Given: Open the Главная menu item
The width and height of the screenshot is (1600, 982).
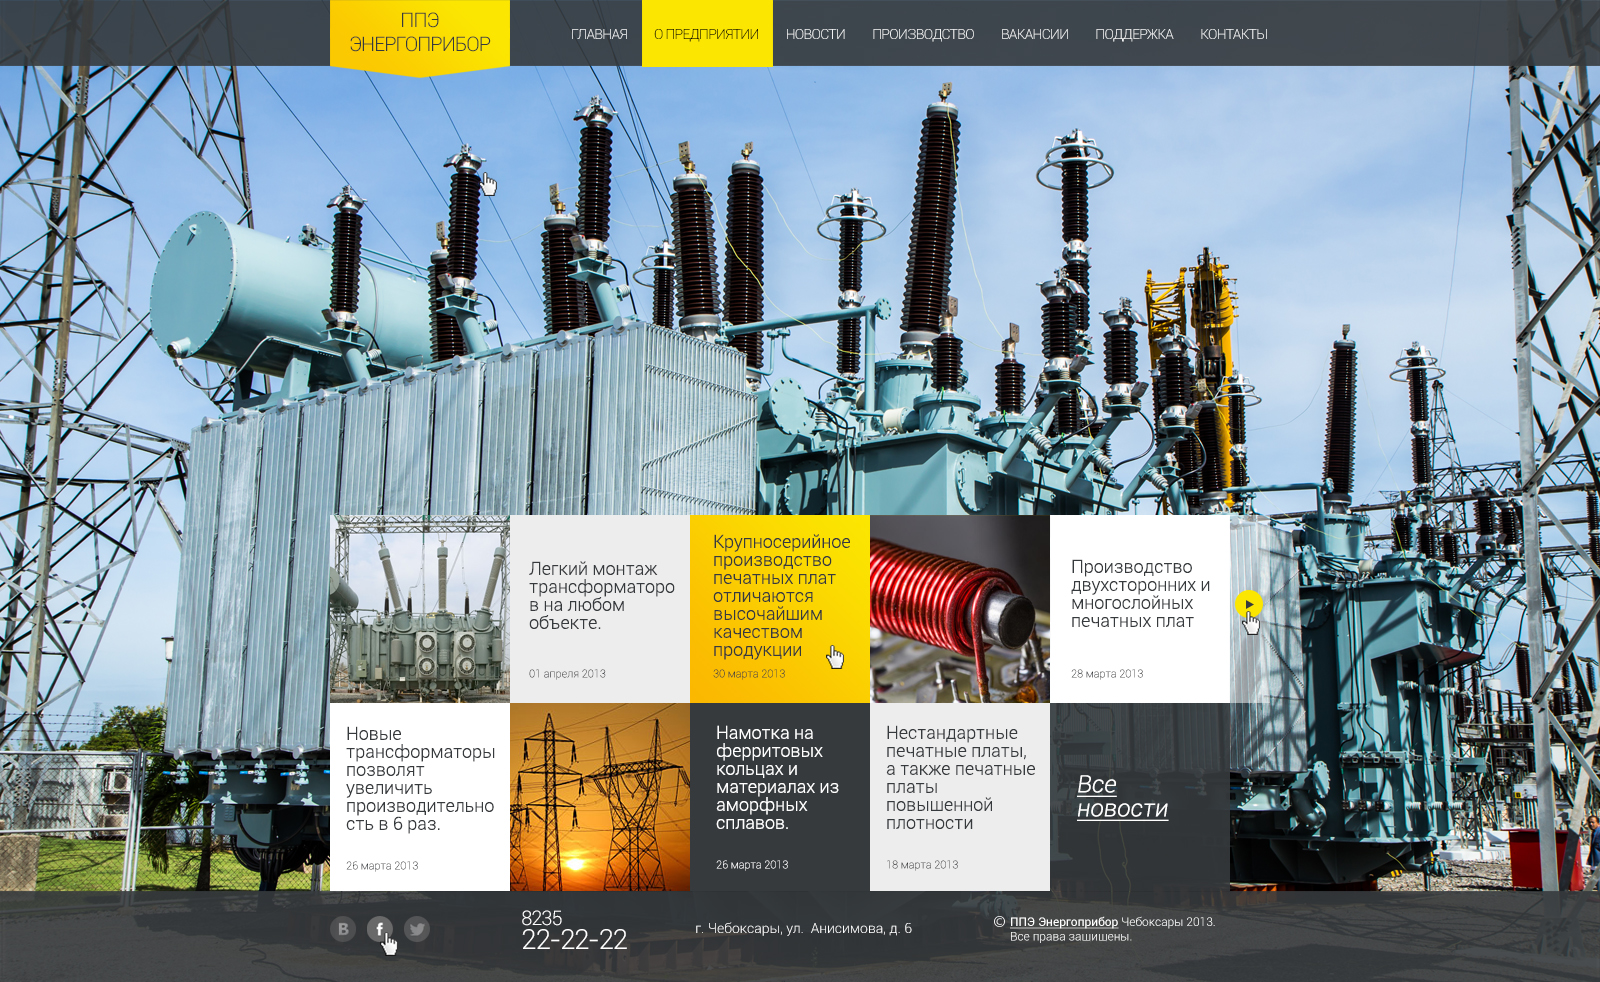Looking at the screenshot, I should click(599, 34).
